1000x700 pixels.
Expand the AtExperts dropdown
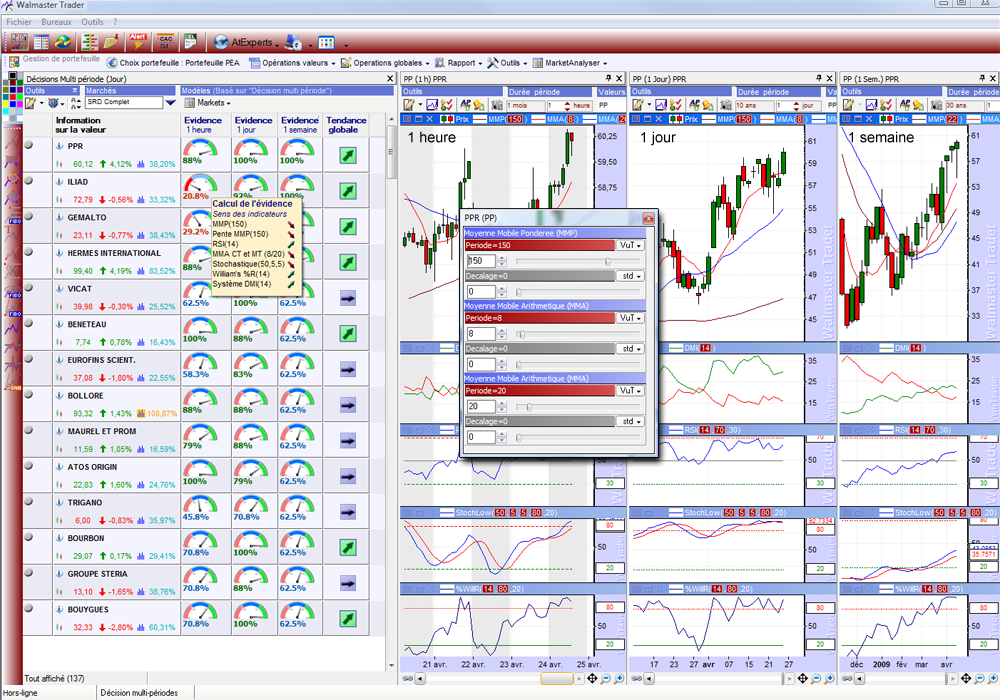click(277, 45)
